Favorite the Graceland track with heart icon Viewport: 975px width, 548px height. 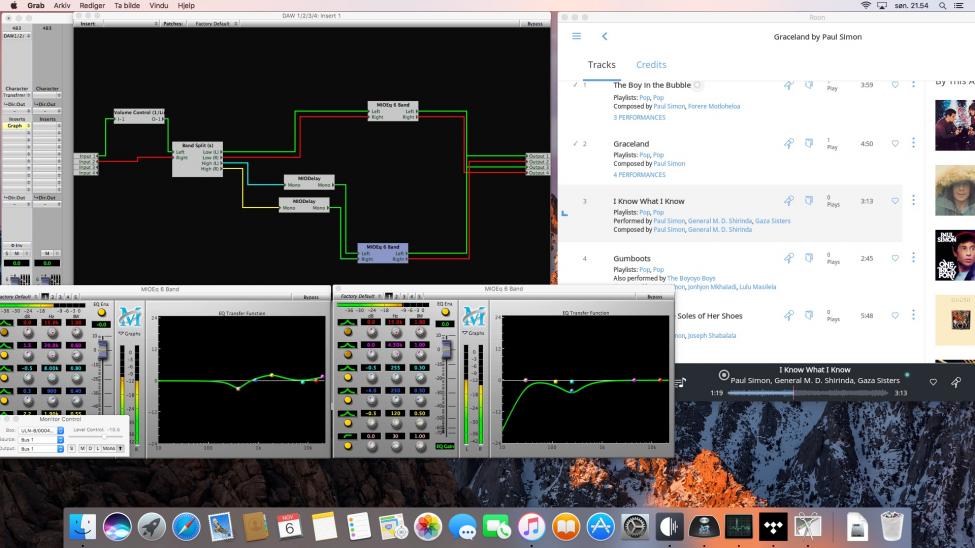895,144
